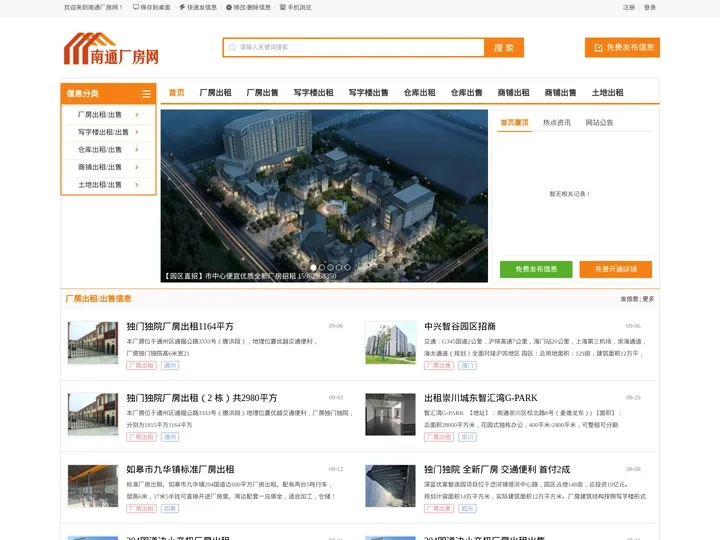Screen dimensions: 720x540
Task: Open the 如皋市九华镇标准厂房出租 listing
Action: pos(180,470)
